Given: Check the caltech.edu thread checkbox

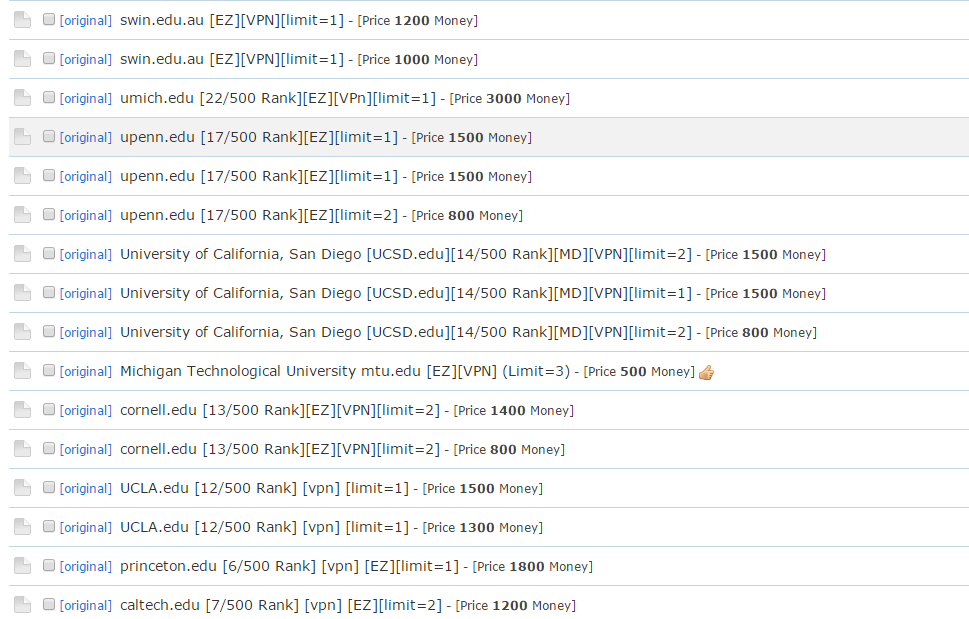Looking at the screenshot, I should pos(49,603).
